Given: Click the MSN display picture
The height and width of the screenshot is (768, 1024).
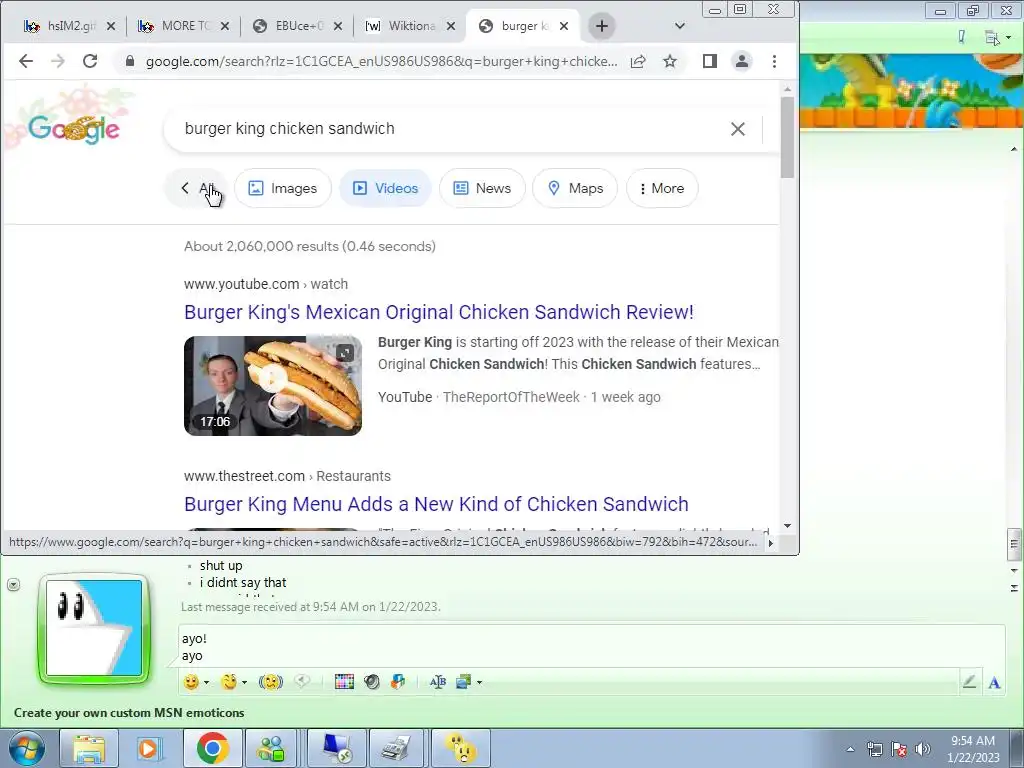Looking at the screenshot, I should 94,628.
